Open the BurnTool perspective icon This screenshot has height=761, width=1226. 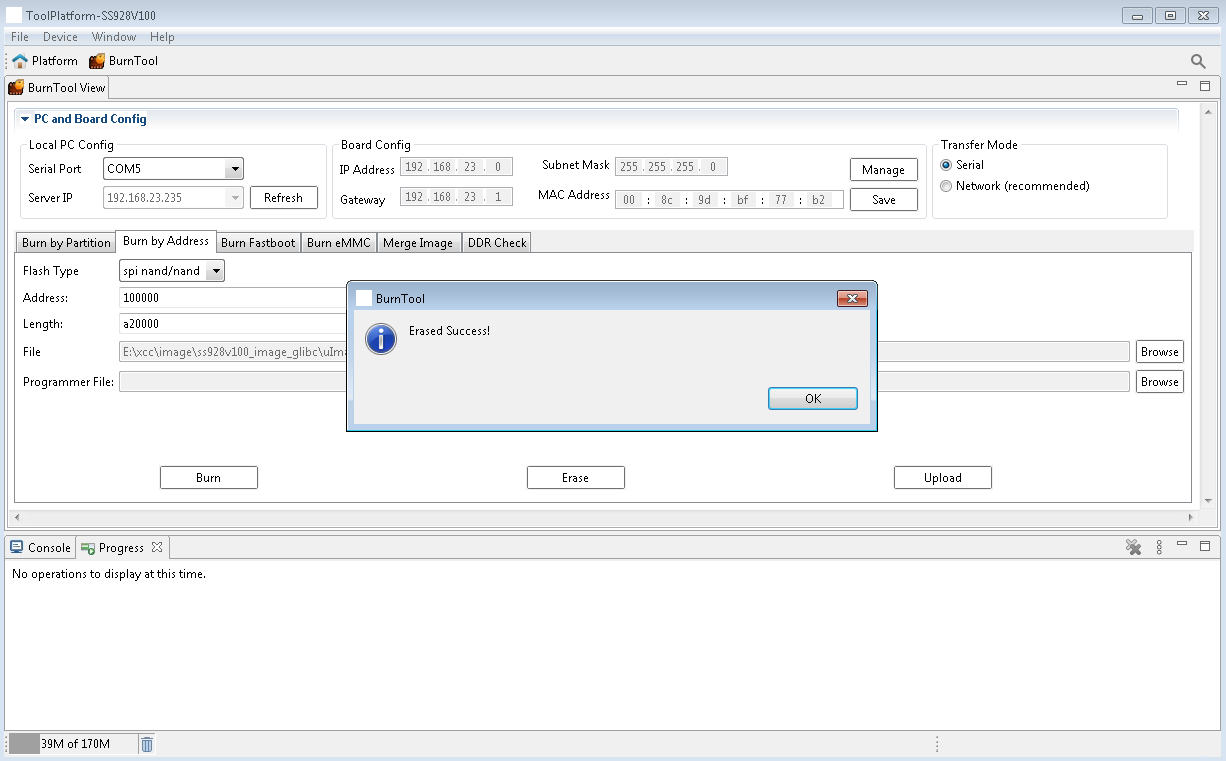coord(97,61)
